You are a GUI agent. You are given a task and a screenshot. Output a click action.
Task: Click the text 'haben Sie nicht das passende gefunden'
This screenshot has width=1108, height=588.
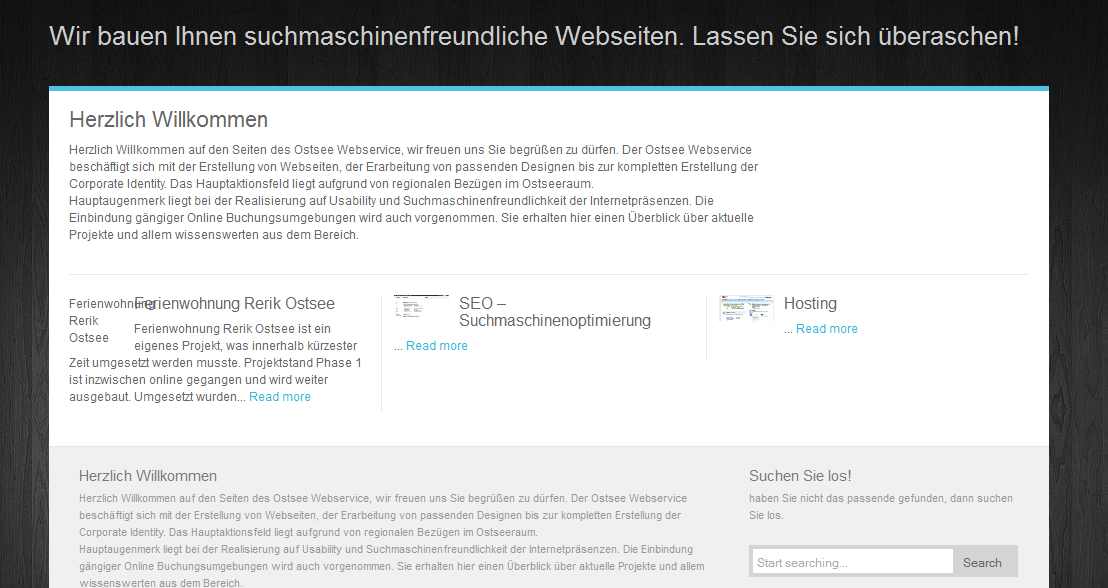(847, 498)
